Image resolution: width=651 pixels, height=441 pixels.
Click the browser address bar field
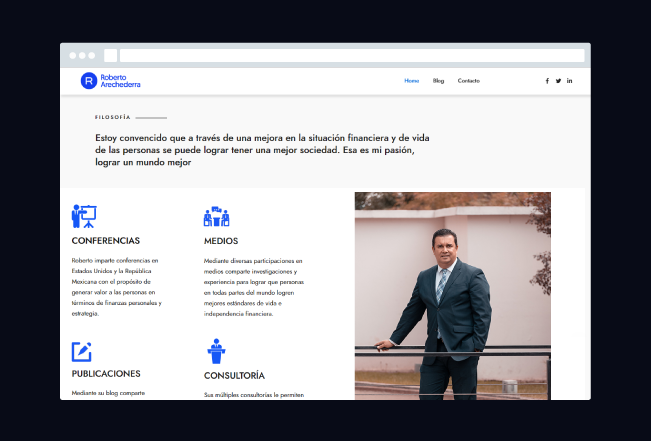(x=352, y=56)
